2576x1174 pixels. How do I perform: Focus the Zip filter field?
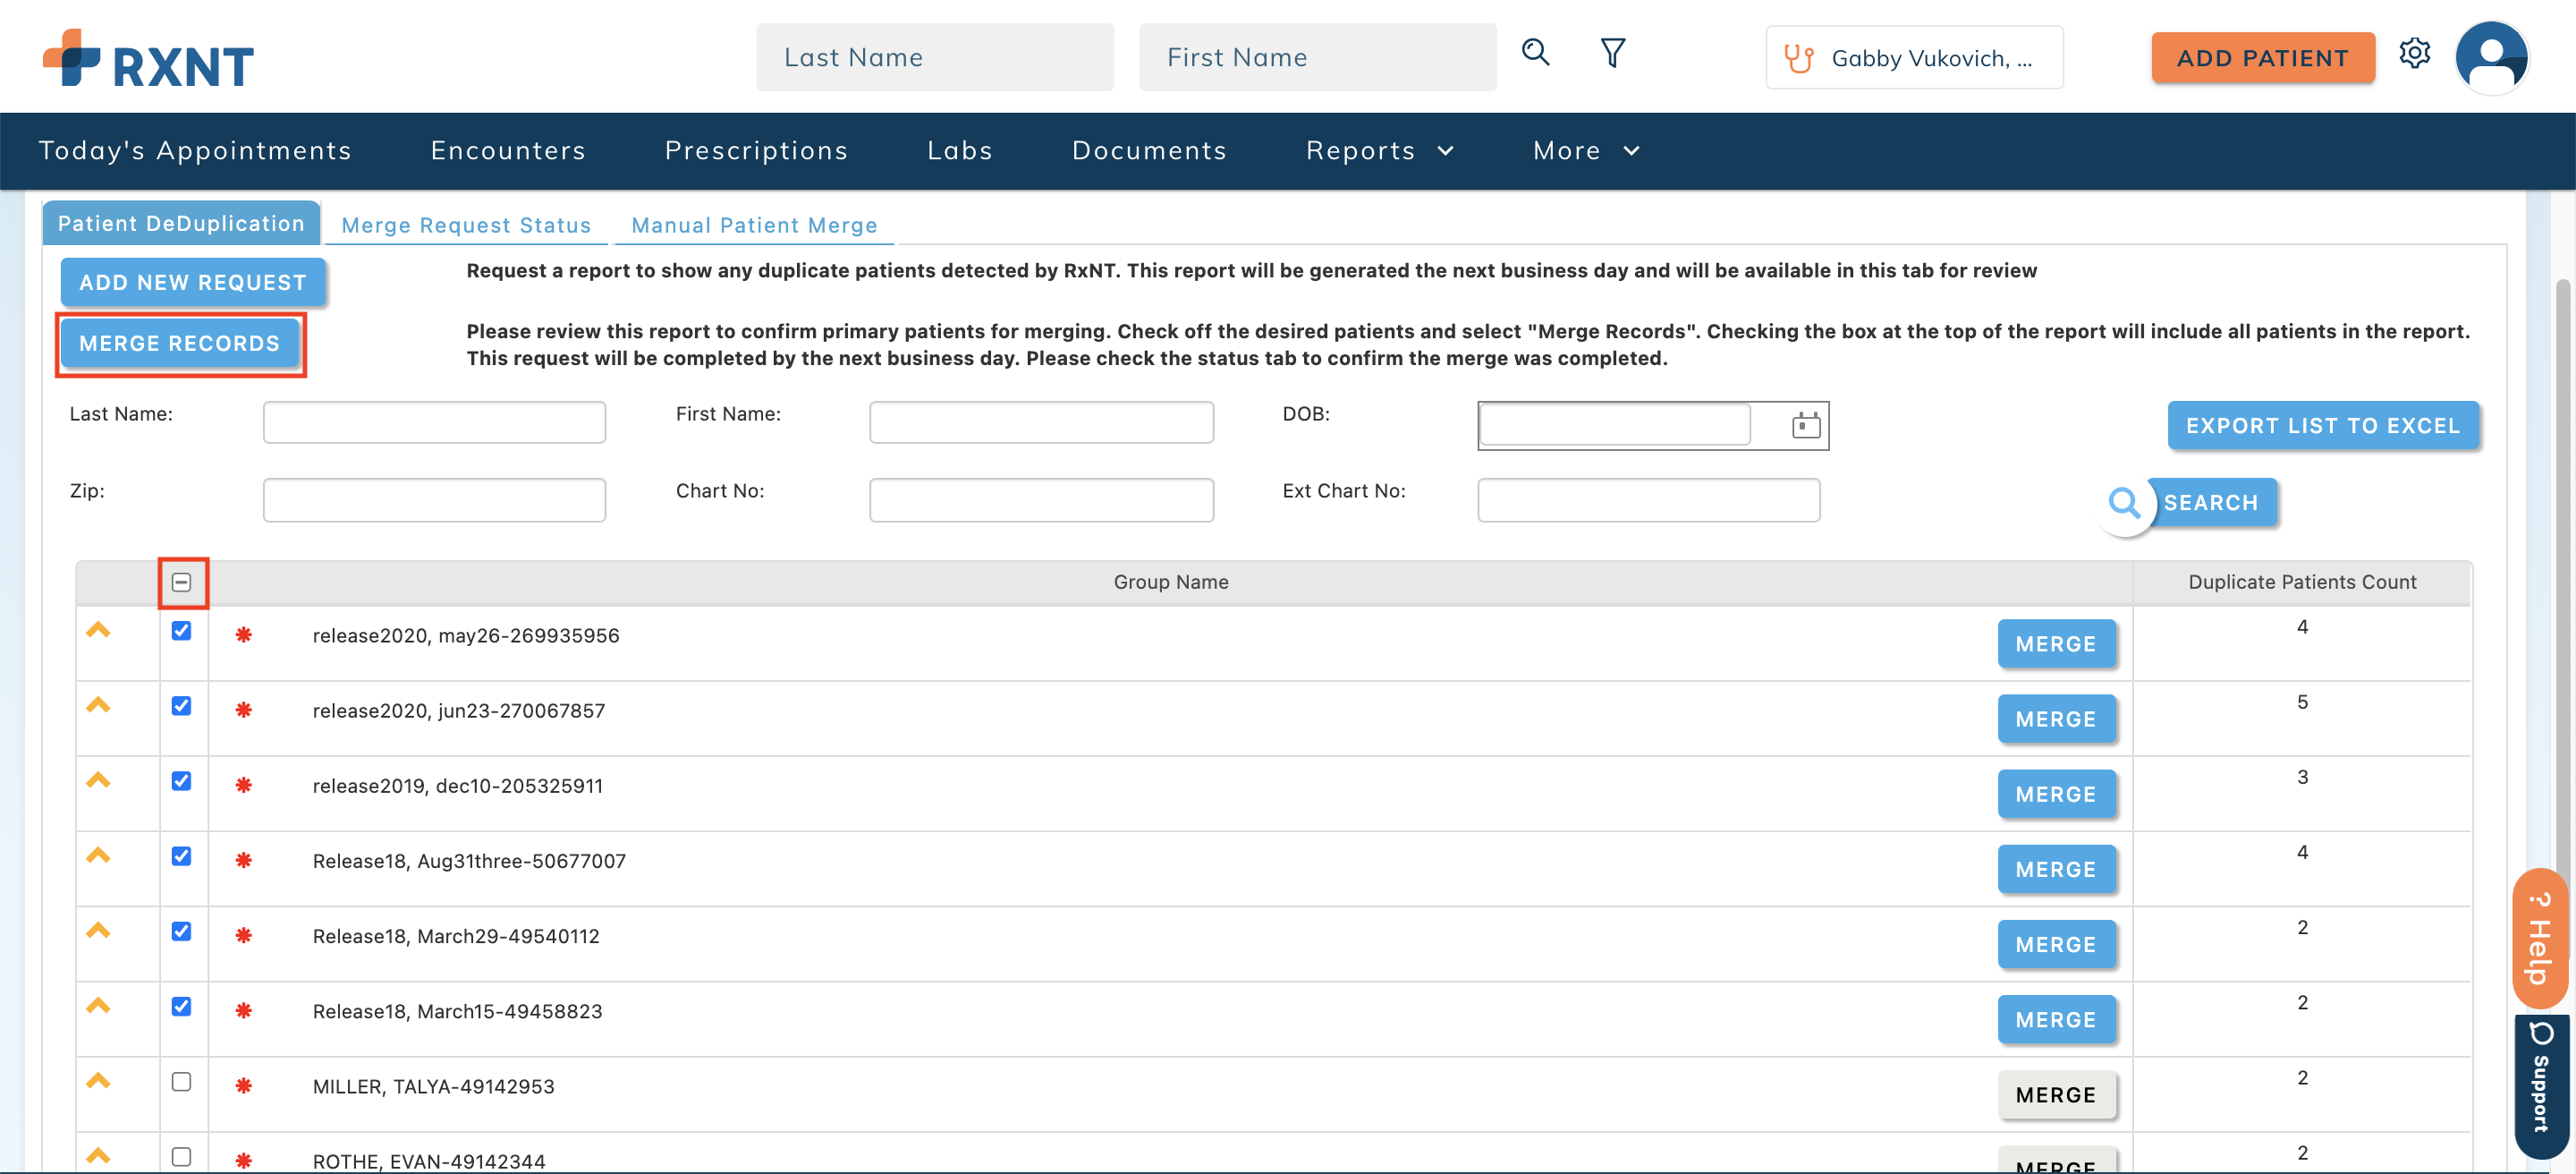[x=434, y=500]
